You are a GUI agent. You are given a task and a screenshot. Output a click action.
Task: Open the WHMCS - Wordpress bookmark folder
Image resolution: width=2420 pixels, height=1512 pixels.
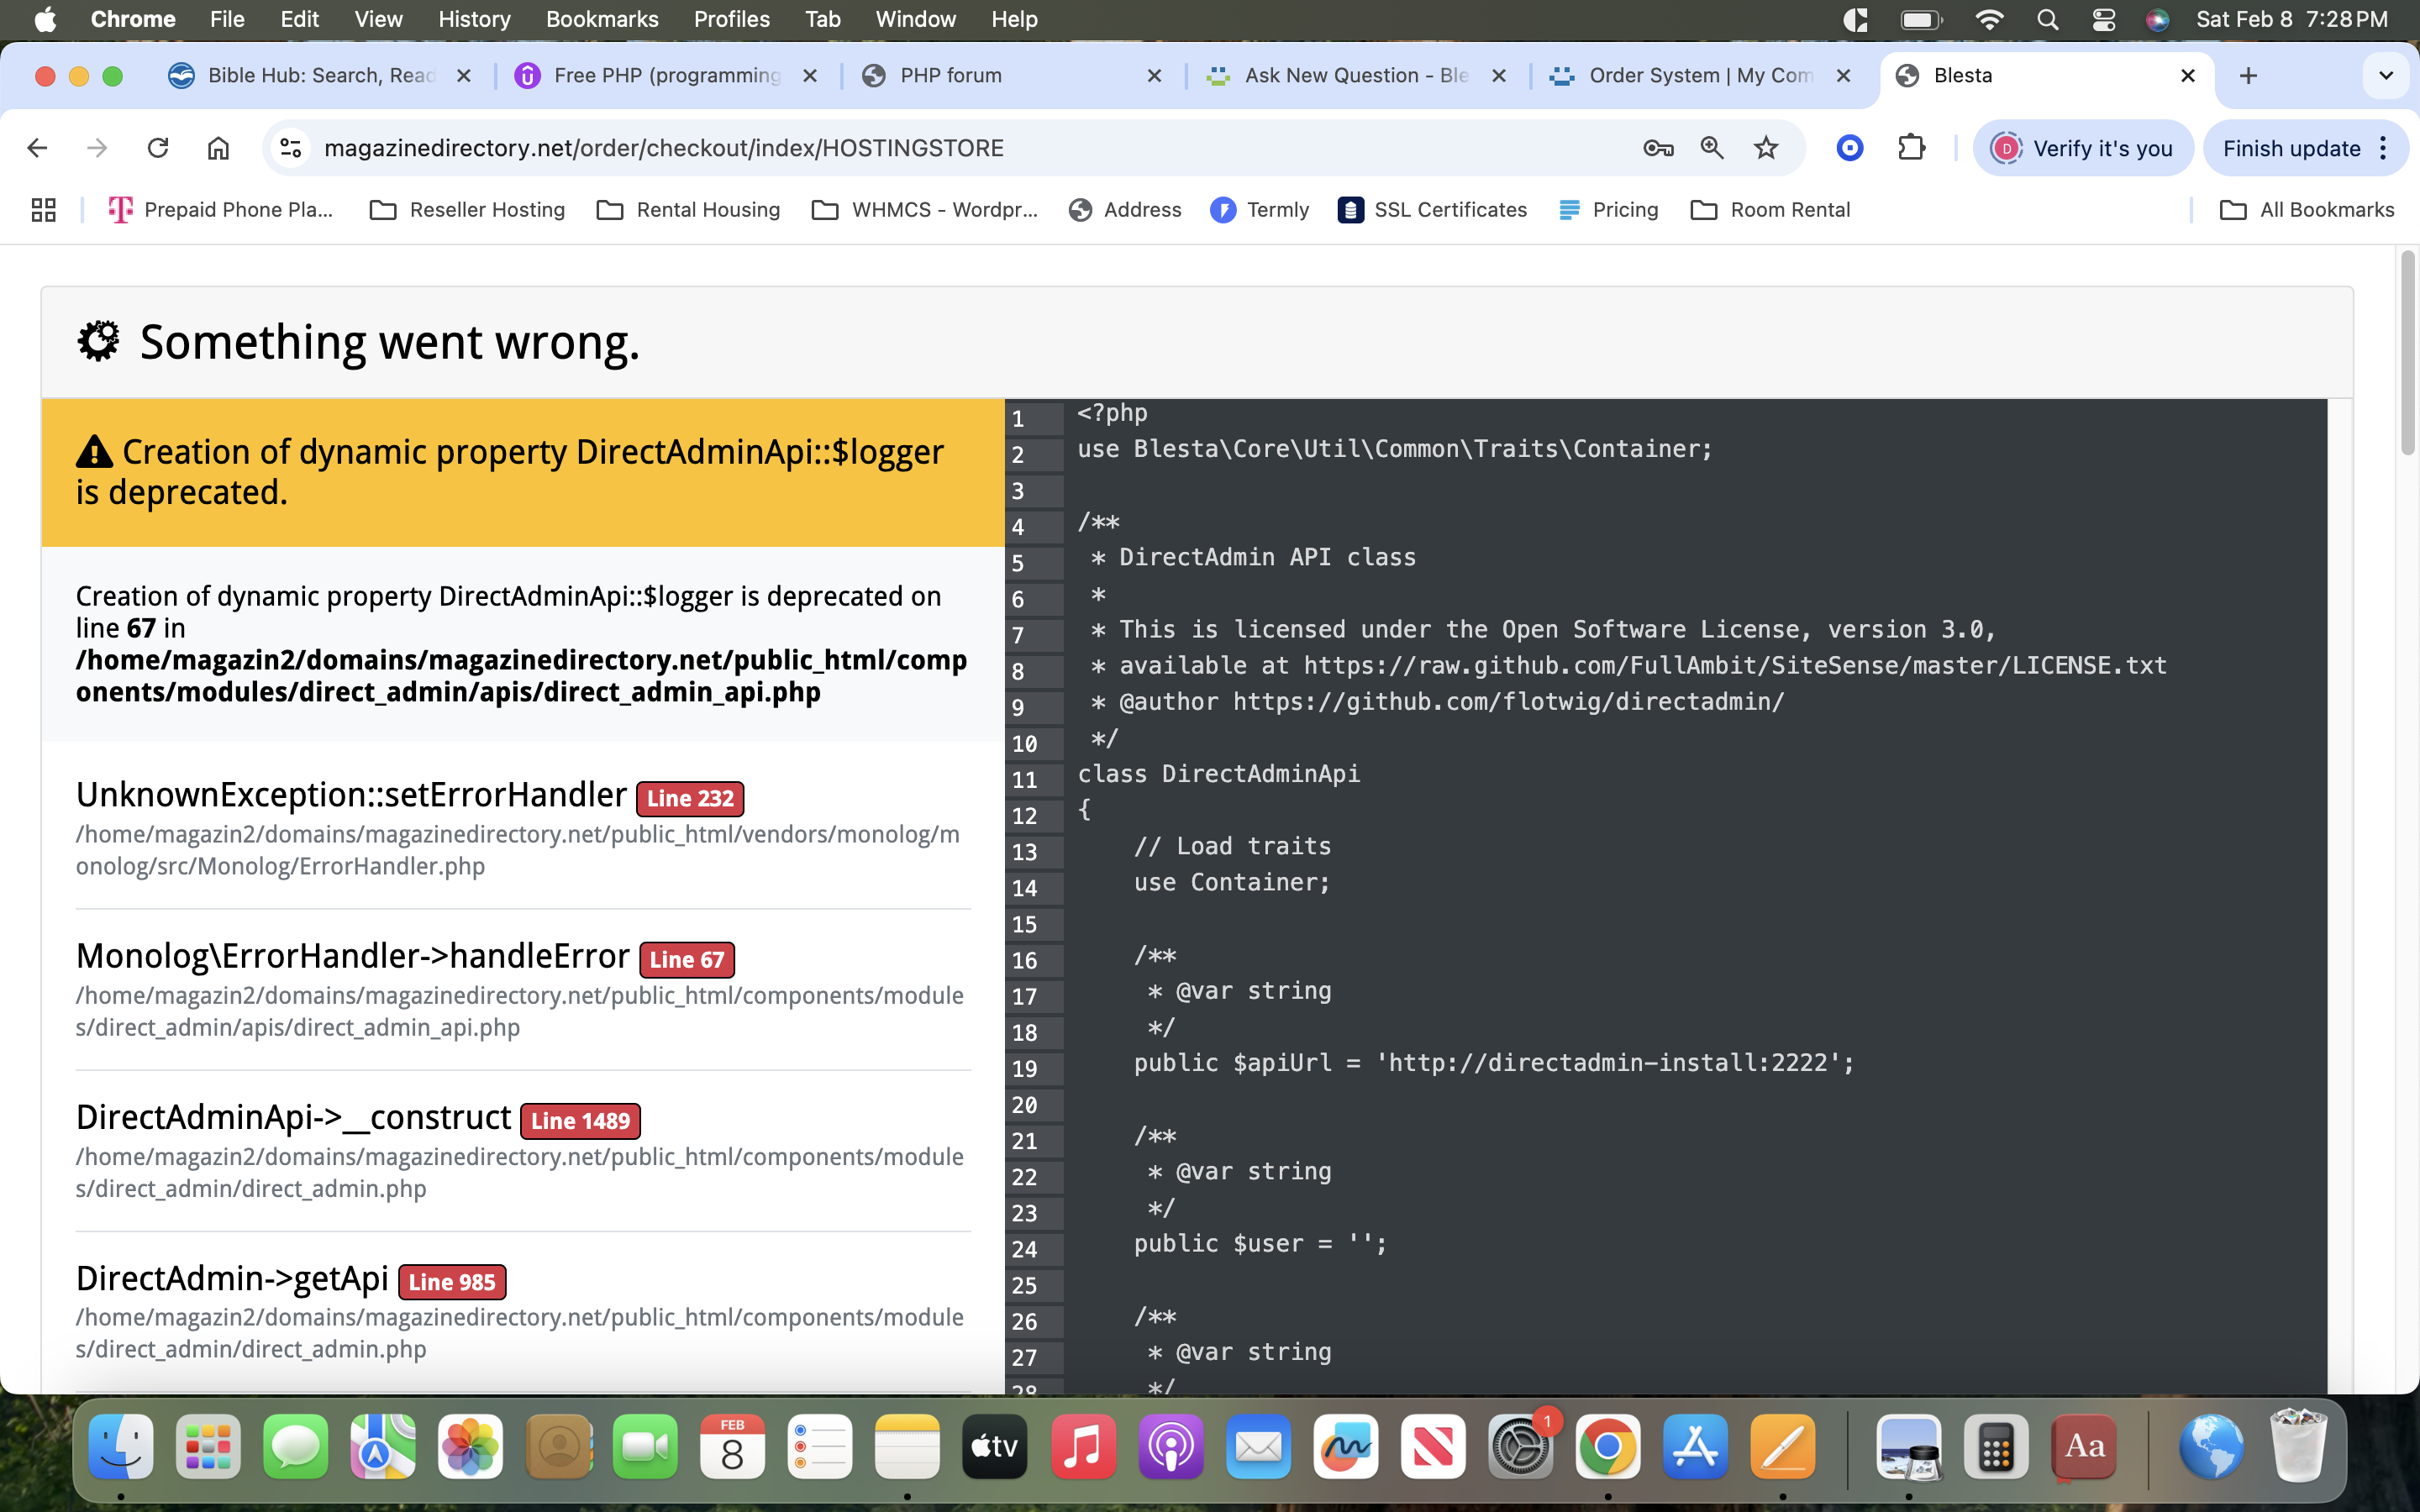pos(925,210)
